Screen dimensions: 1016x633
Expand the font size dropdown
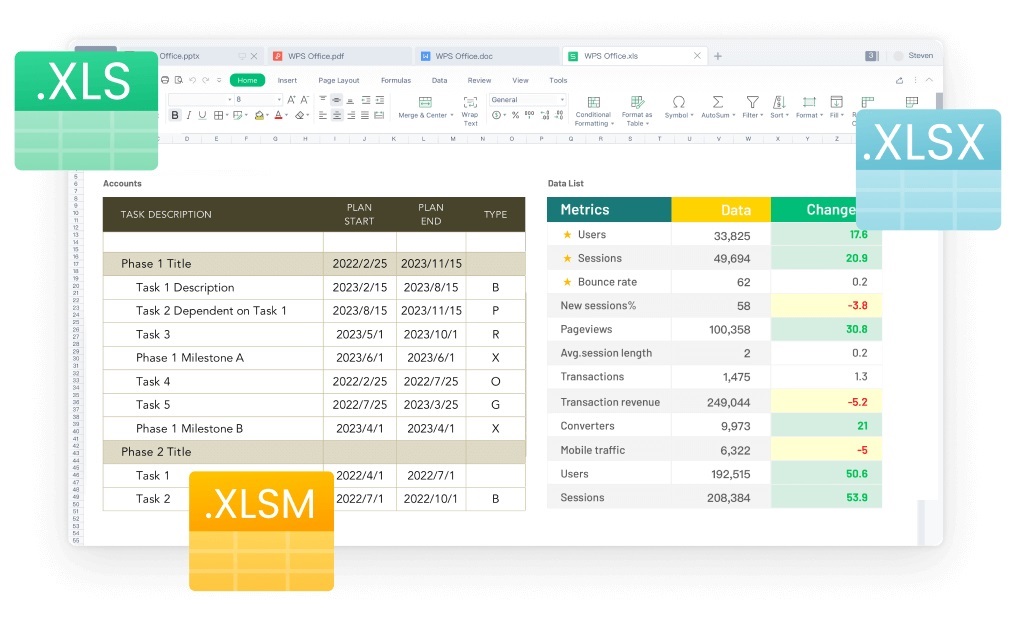point(281,97)
